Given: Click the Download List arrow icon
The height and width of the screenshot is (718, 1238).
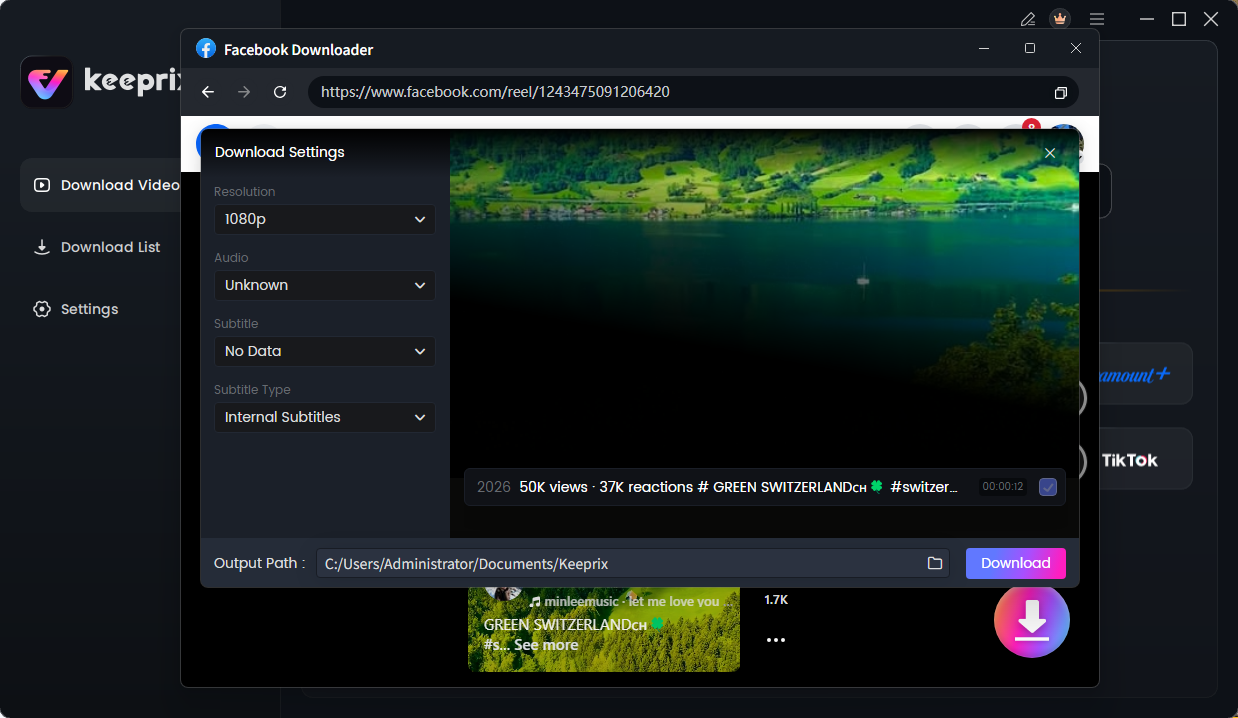Looking at the screenshot, I should coord(42,247).
